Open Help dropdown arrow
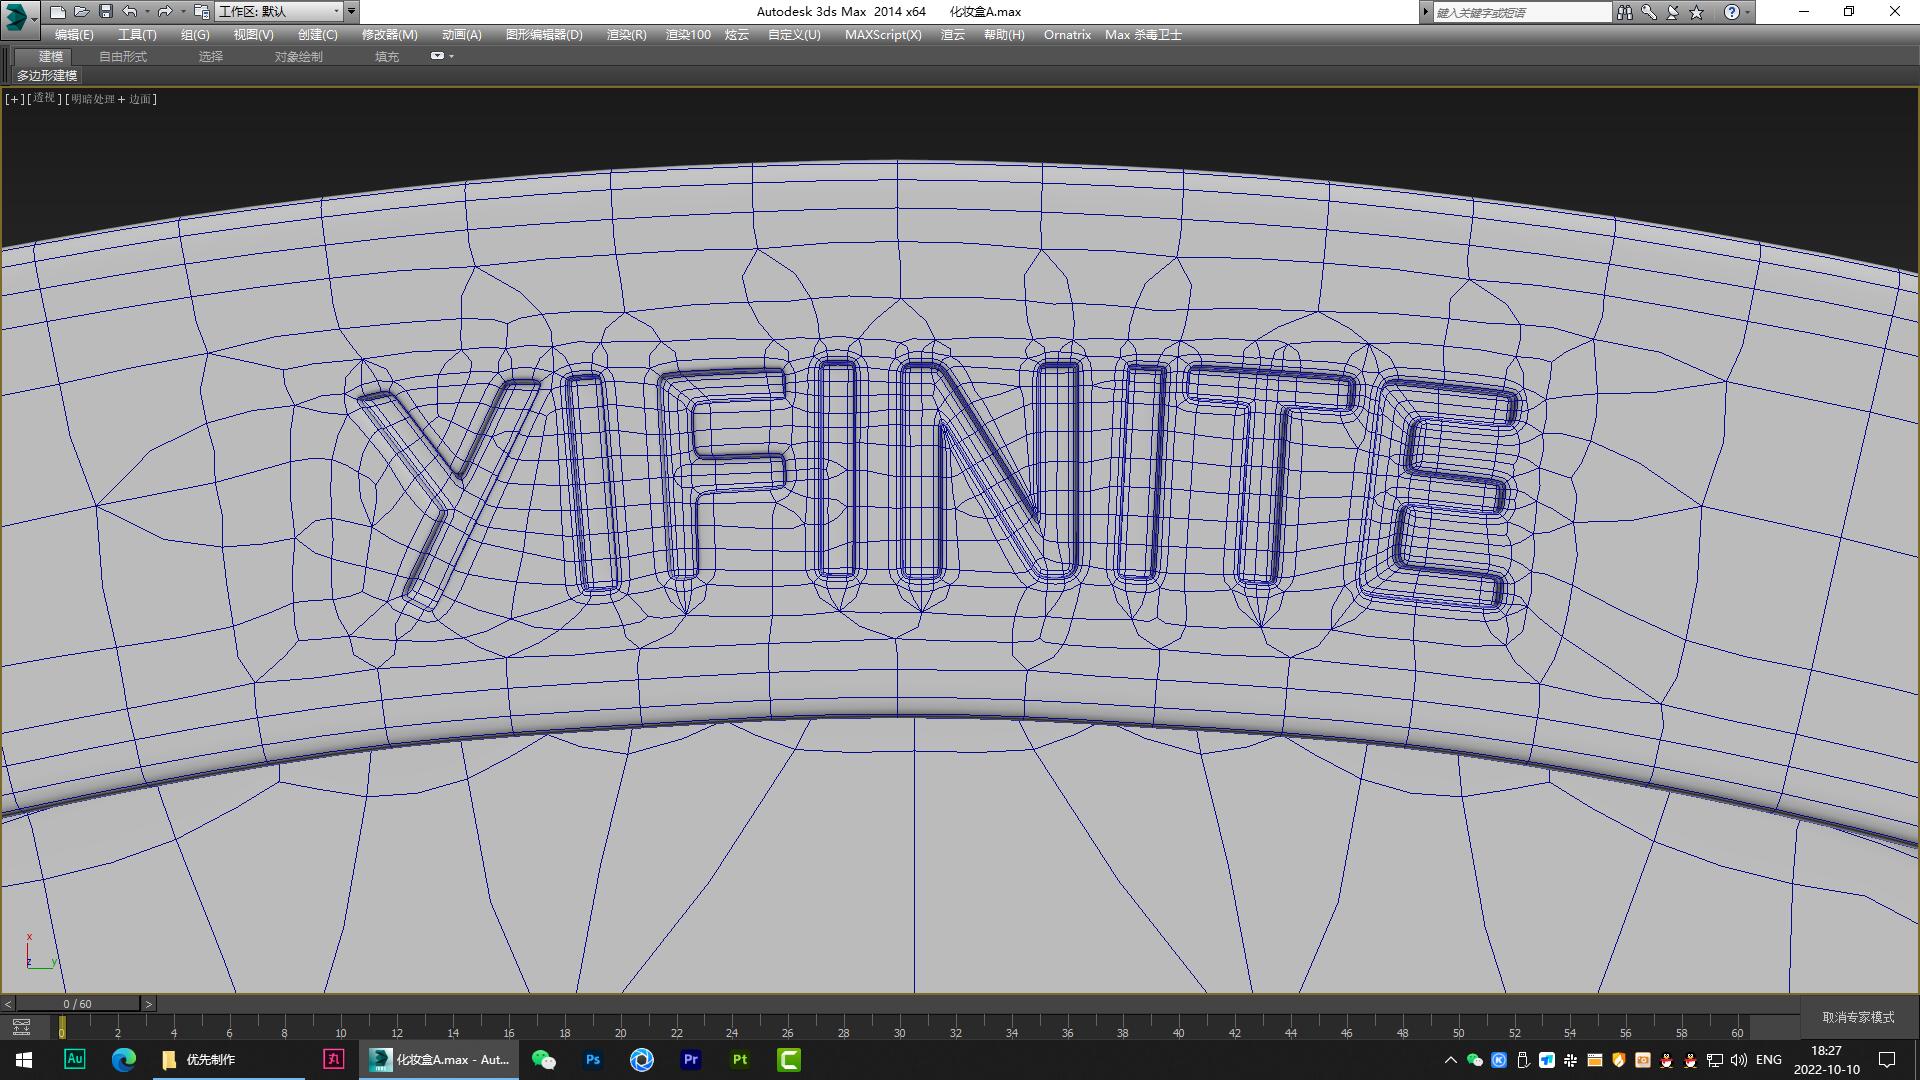The image size is (1920, 1080). coord(1747,12)
